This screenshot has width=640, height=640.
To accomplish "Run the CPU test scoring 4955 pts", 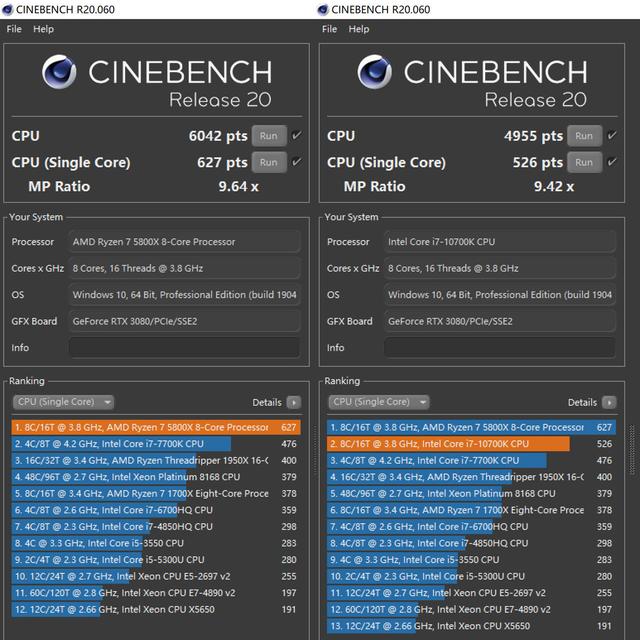I will [x=584, y=136].
